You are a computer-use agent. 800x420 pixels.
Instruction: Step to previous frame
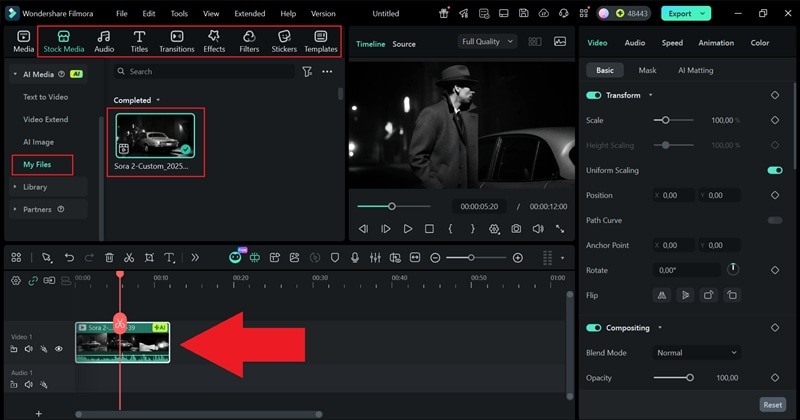[x=363, y=229]
